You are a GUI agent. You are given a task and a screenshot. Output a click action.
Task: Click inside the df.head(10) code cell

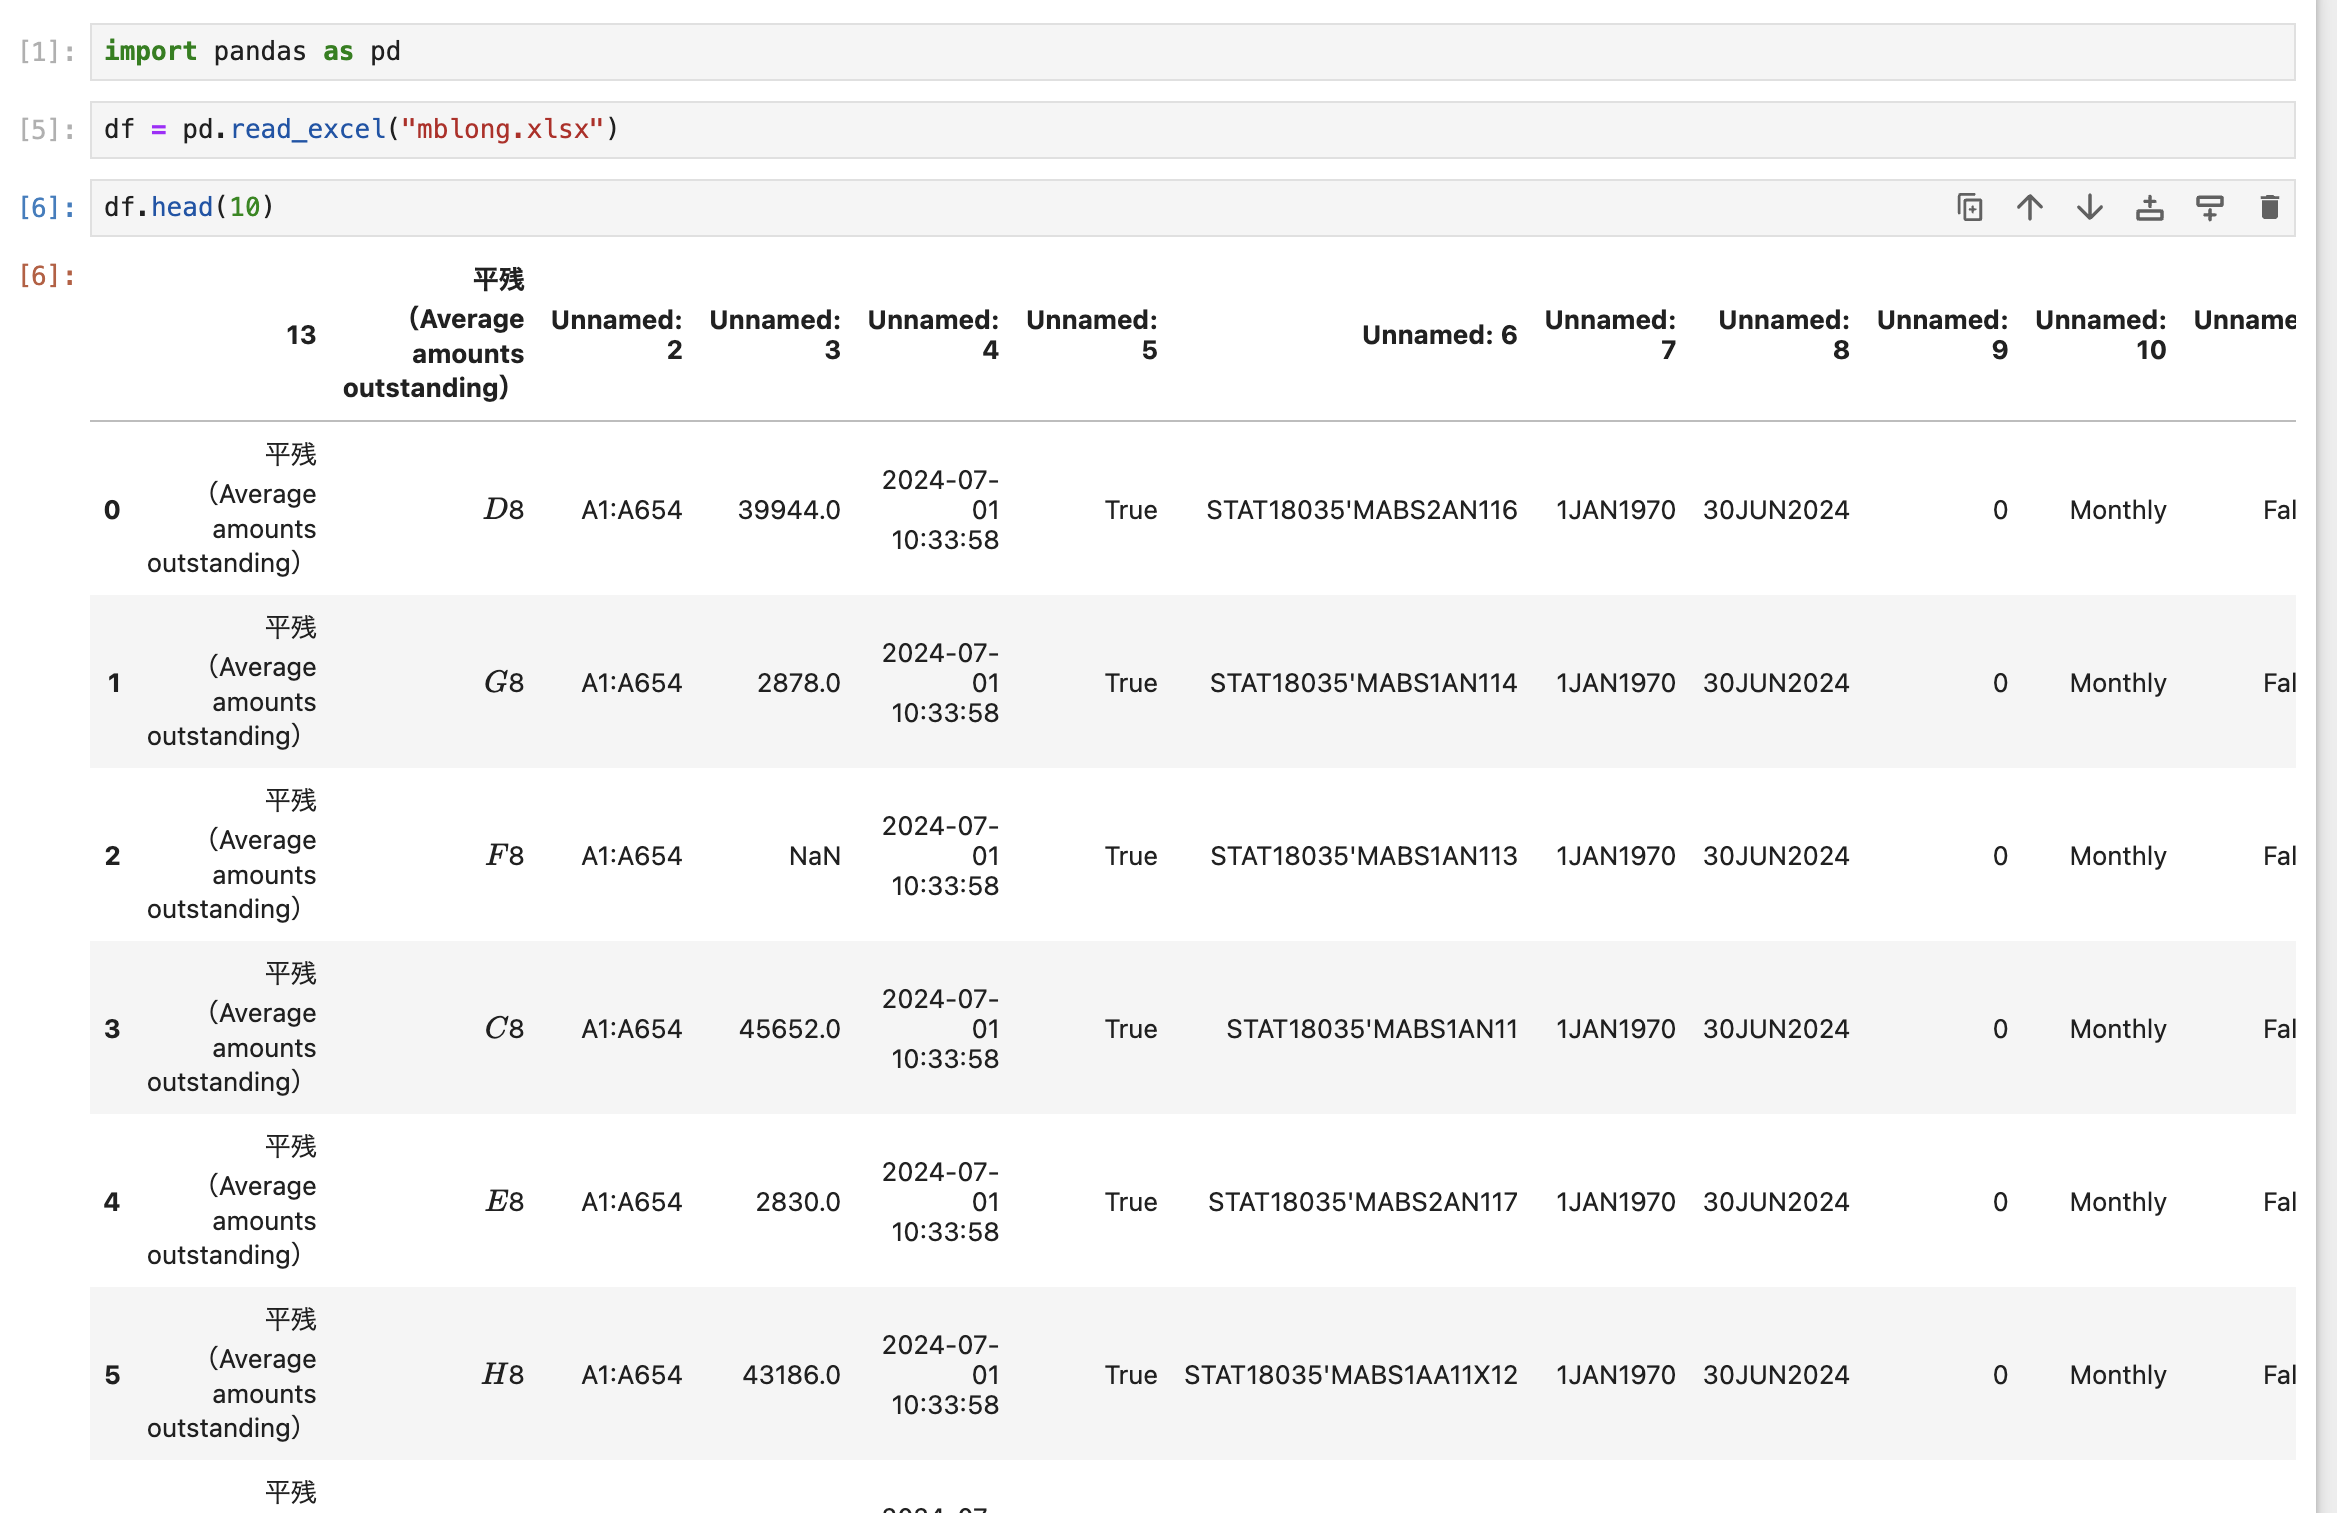[1000, 208]
